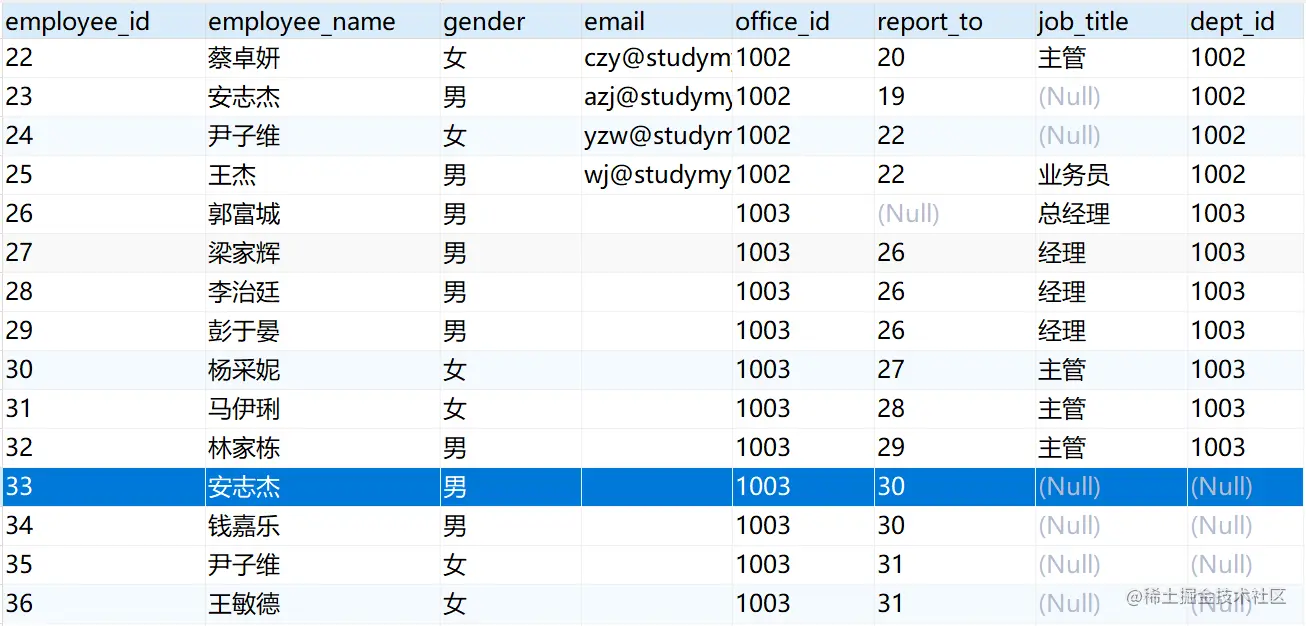The height and width of the screenshot is (626, 1306).
Task: Select the gender column header
Action: 510,21
